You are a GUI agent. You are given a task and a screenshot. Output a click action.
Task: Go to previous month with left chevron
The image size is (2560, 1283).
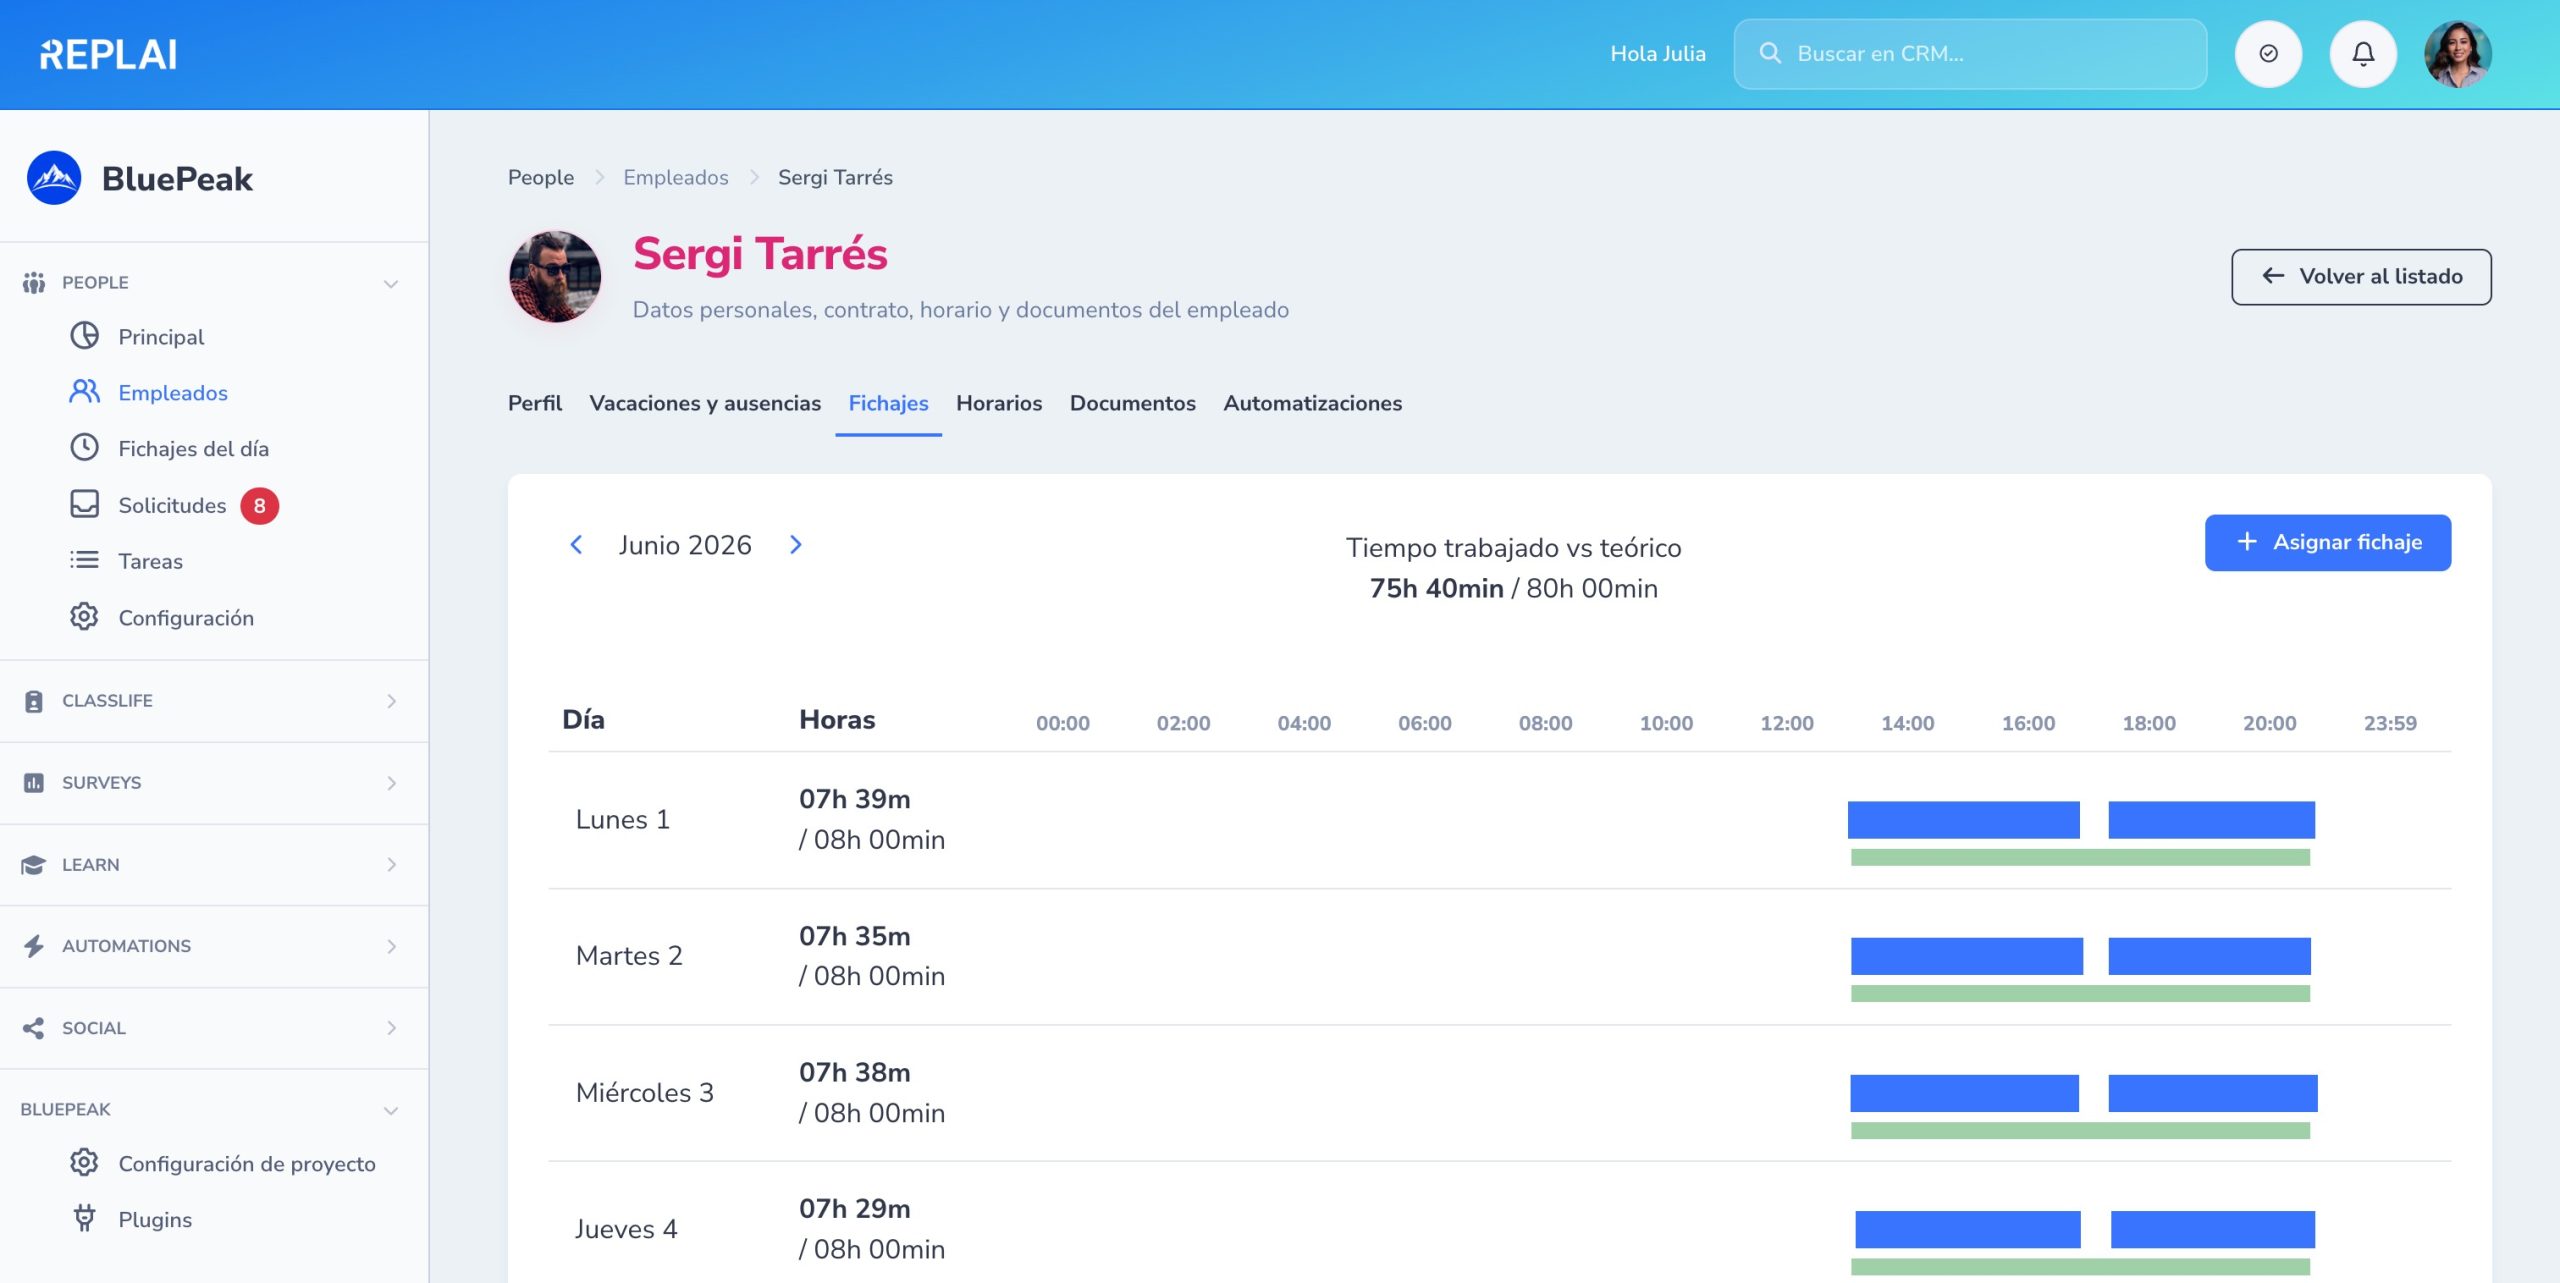click(x=576, y=545)
